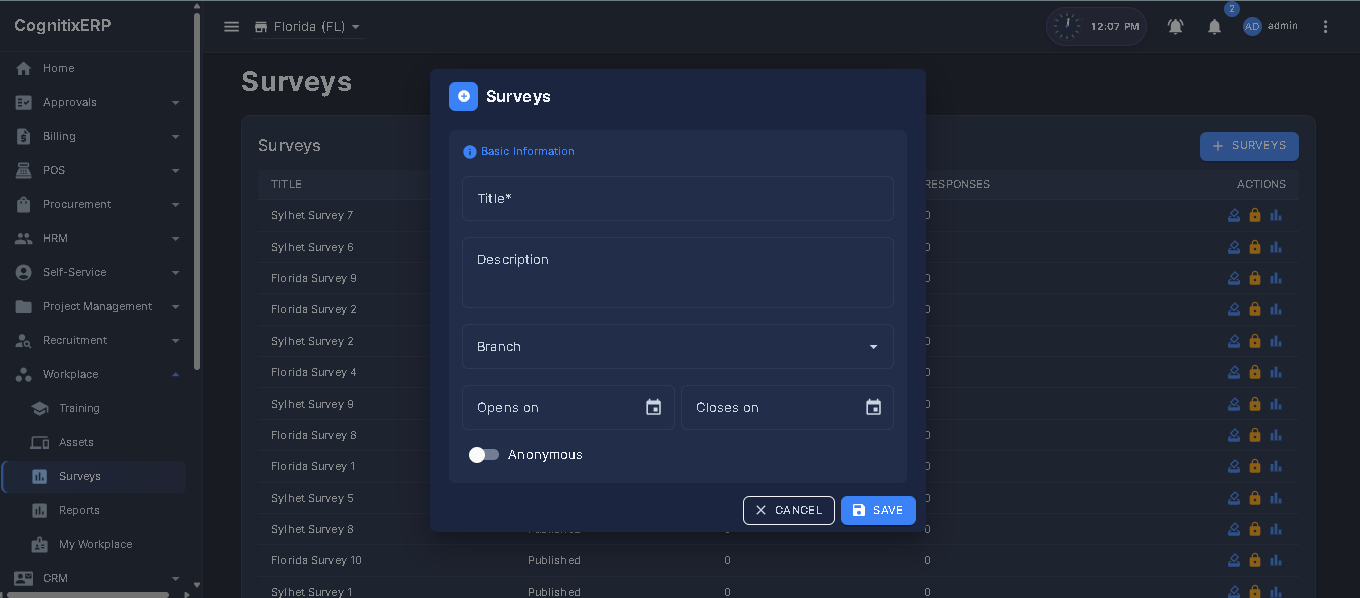This screenshot has width=1360, height=598.
Task: Click the Save button
Action: (878, 510)
